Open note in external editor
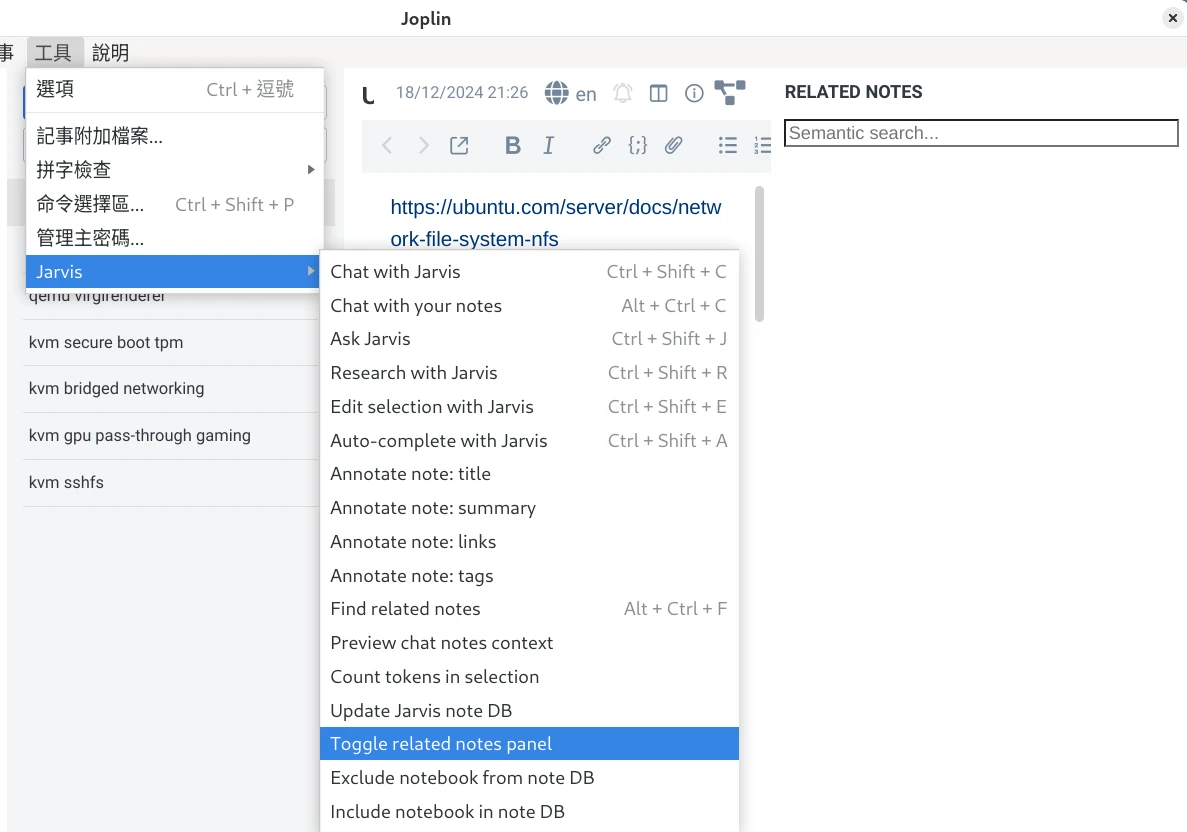Image resolution: width=1187 pixels, height=832 pixels. pos(459,145)
